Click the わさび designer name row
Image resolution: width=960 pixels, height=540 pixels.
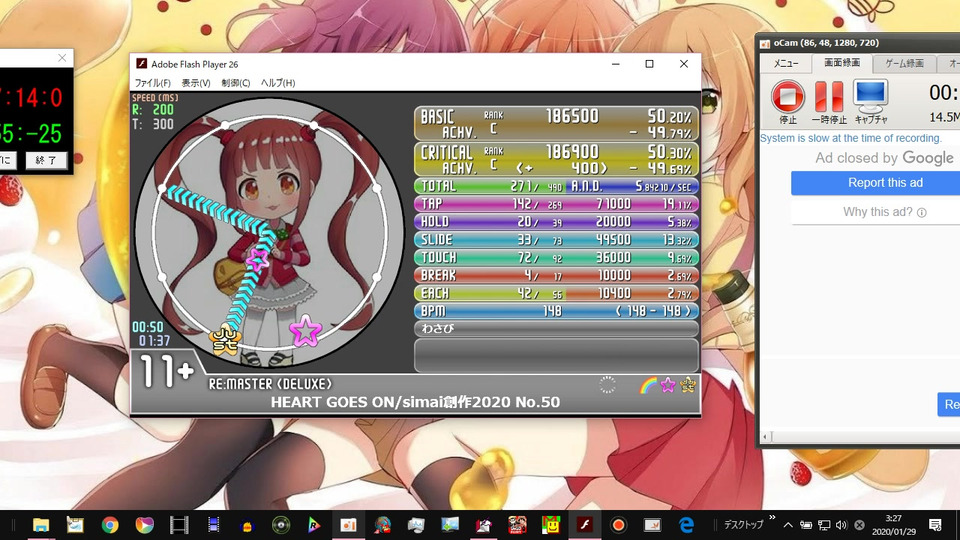coord(556,329)
